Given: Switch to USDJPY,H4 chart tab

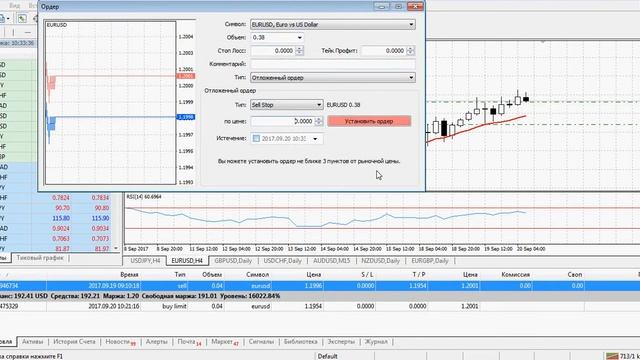Looking at the screenshot, I should (145, 260).
